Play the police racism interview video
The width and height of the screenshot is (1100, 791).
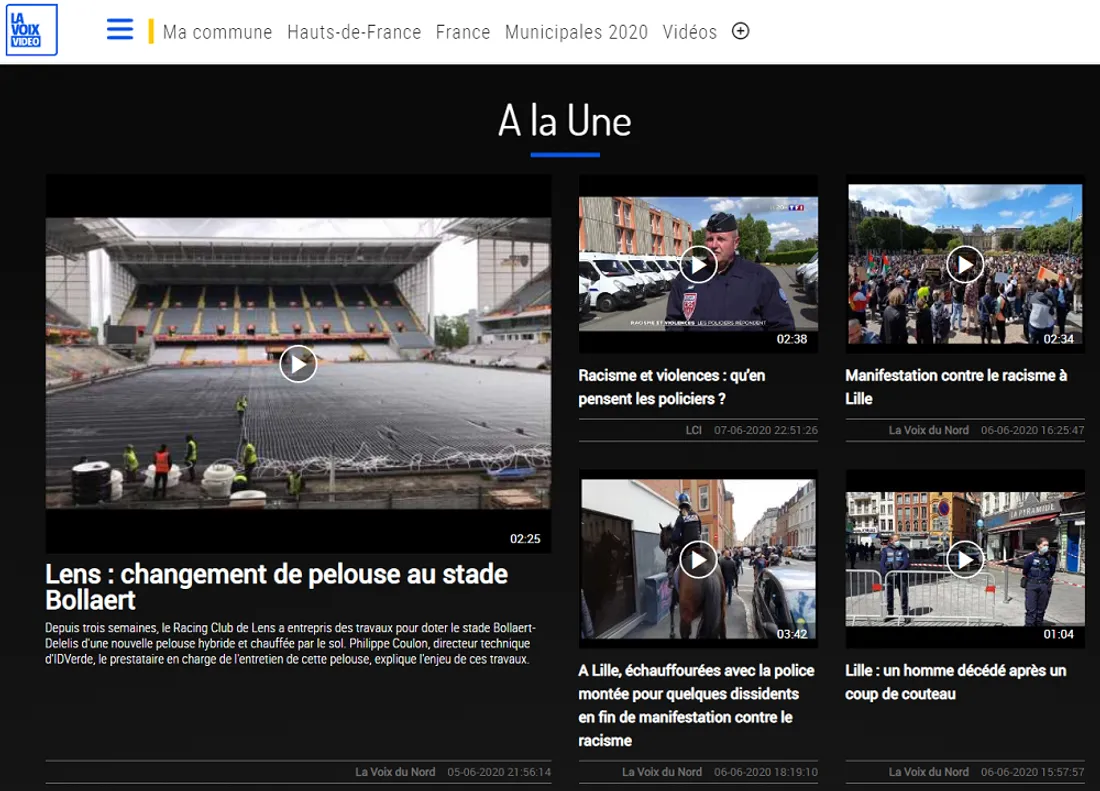pos(698,264)
